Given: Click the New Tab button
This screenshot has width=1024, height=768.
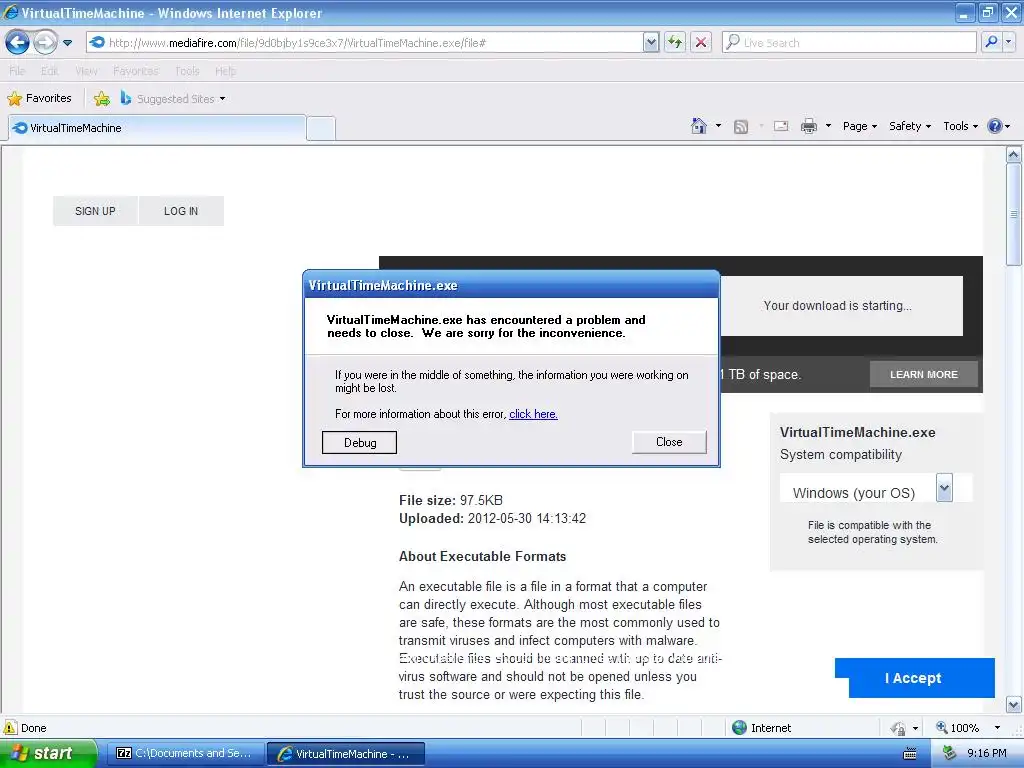Looking at the screenshot, I should coord(321,129).
